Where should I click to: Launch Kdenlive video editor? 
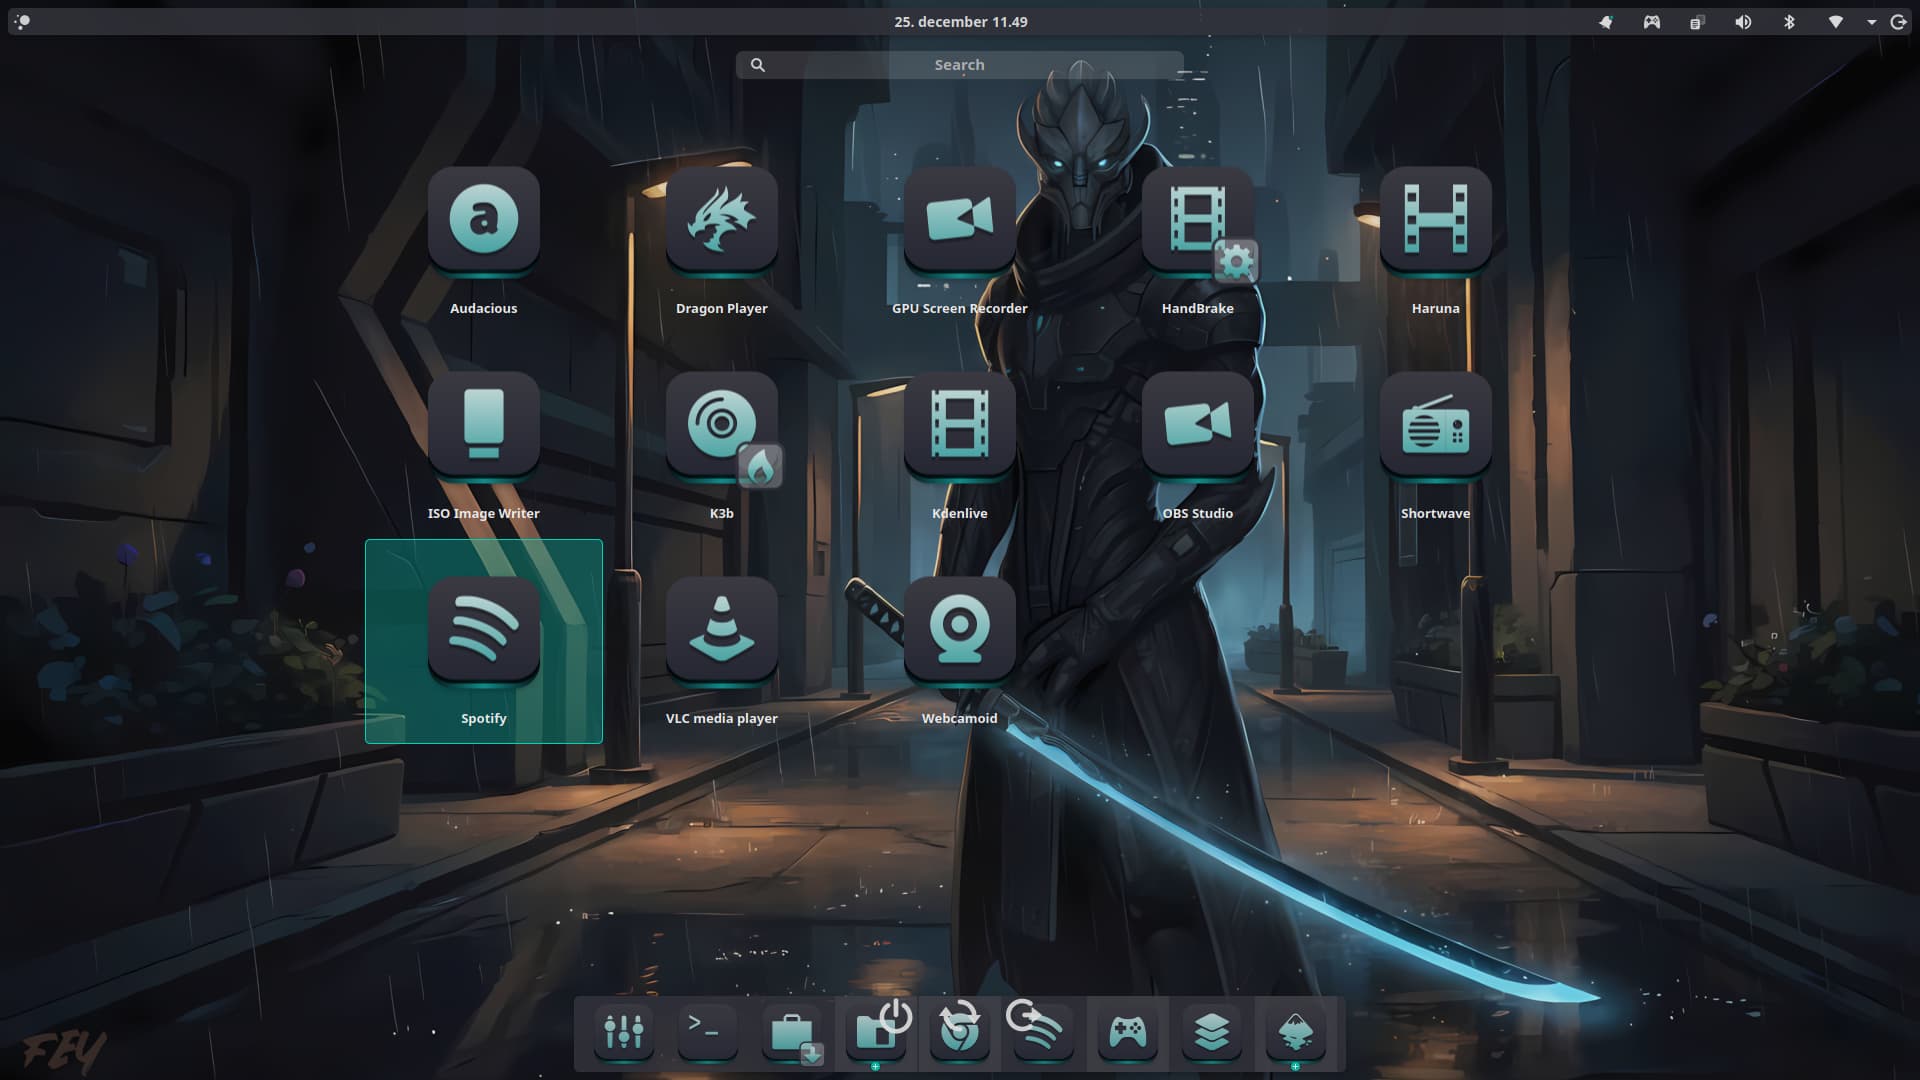[x=959, y=424]
